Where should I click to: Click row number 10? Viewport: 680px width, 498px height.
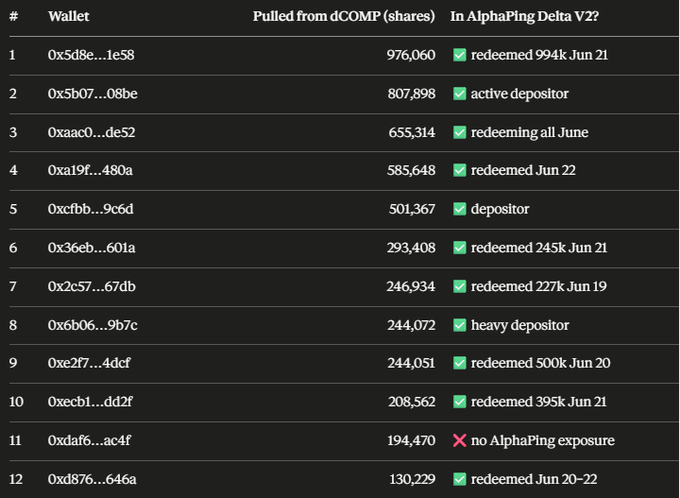coord(16,402)
